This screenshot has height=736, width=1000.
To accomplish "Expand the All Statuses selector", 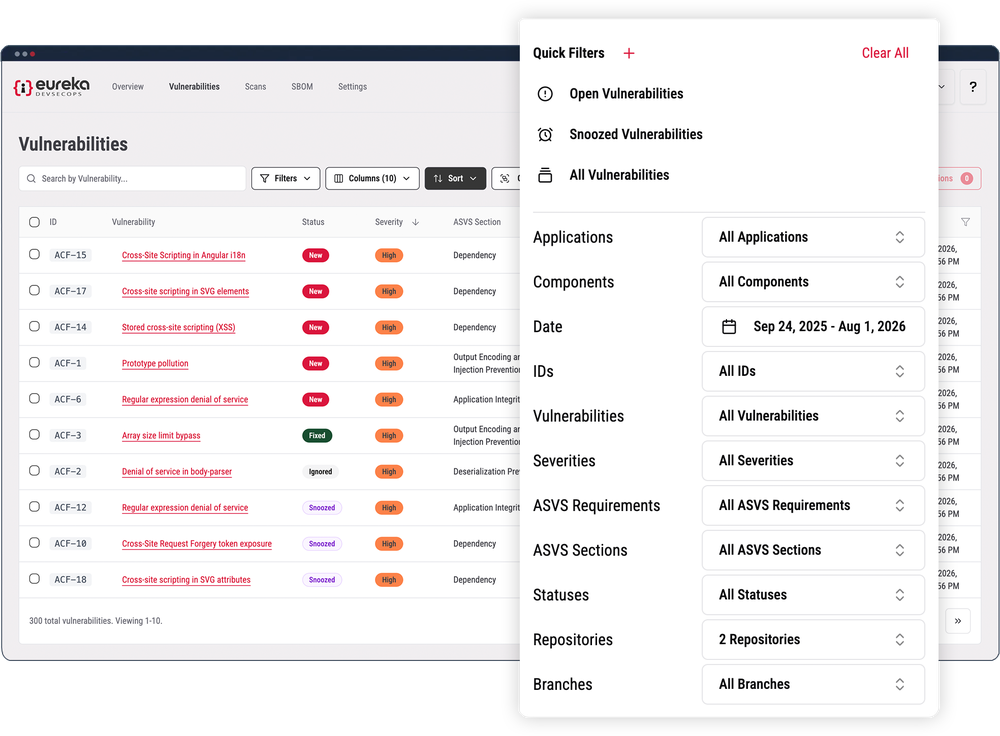I will point(813,595).
